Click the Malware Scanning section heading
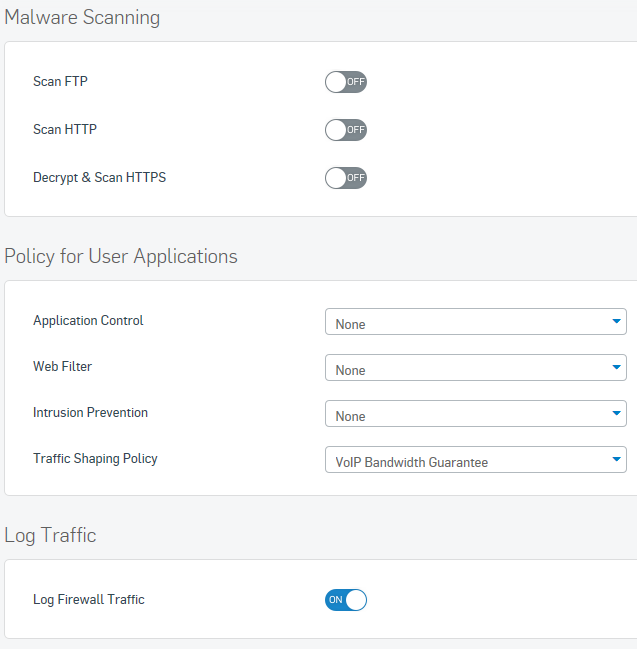The height and width of the screenshot is (649, 637). point(82,18)
